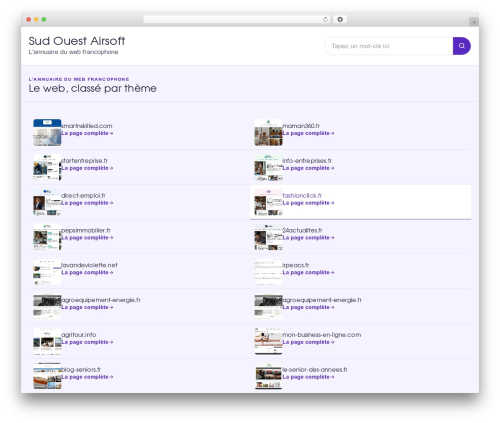Screen dimensions: 500x423
Task: Open le-senior-des-annees.fr entry title
Action: [x=315, y=370]
